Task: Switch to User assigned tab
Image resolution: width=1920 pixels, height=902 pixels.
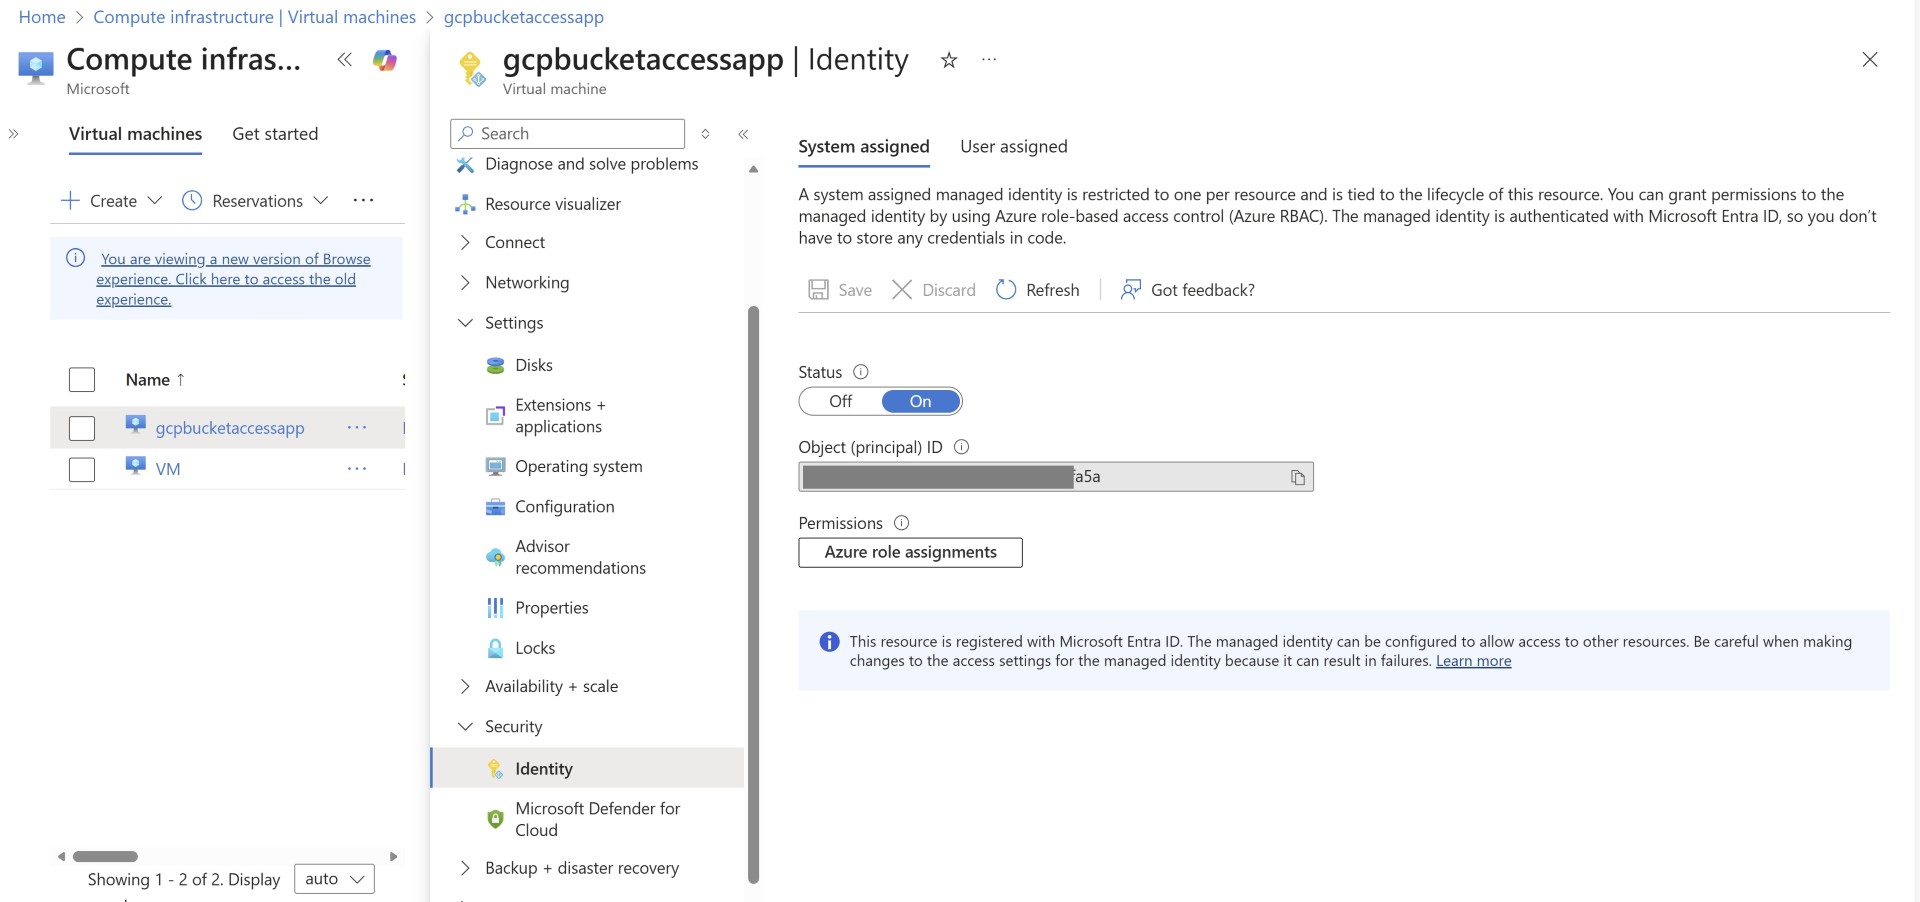Action: coord(1014,147)
